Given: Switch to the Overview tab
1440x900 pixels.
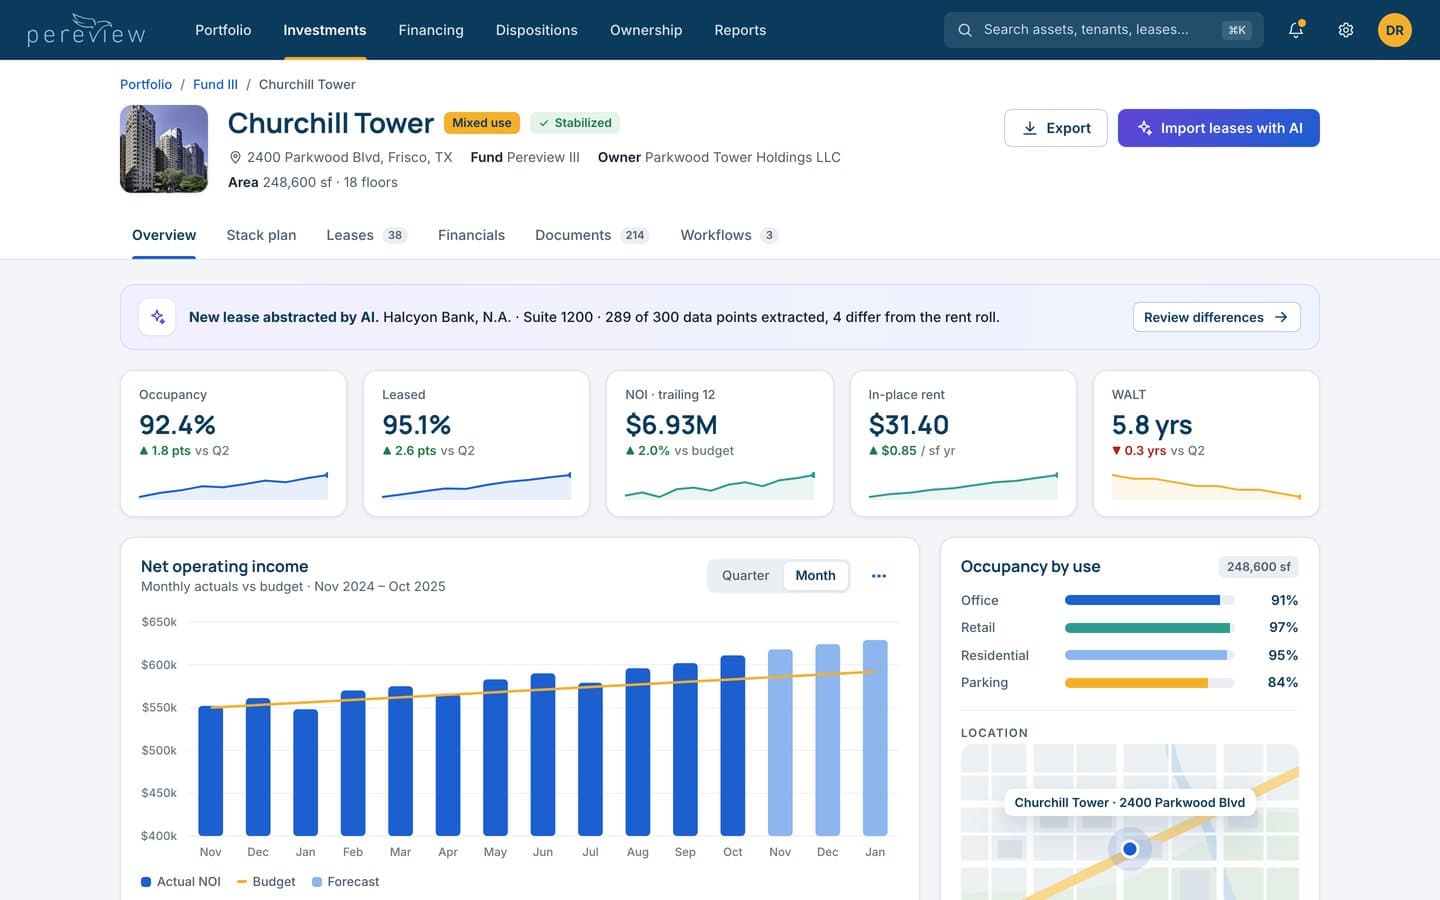Looking at the screenshot, I should 164,235.
